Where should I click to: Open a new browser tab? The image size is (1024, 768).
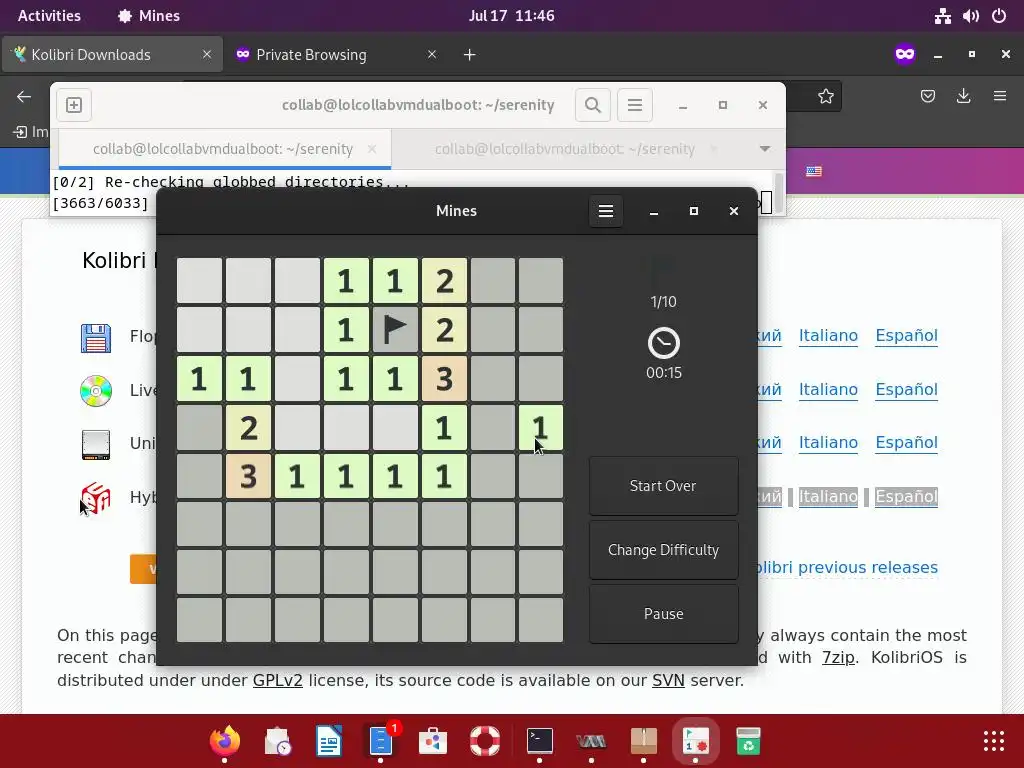point(470,55)
